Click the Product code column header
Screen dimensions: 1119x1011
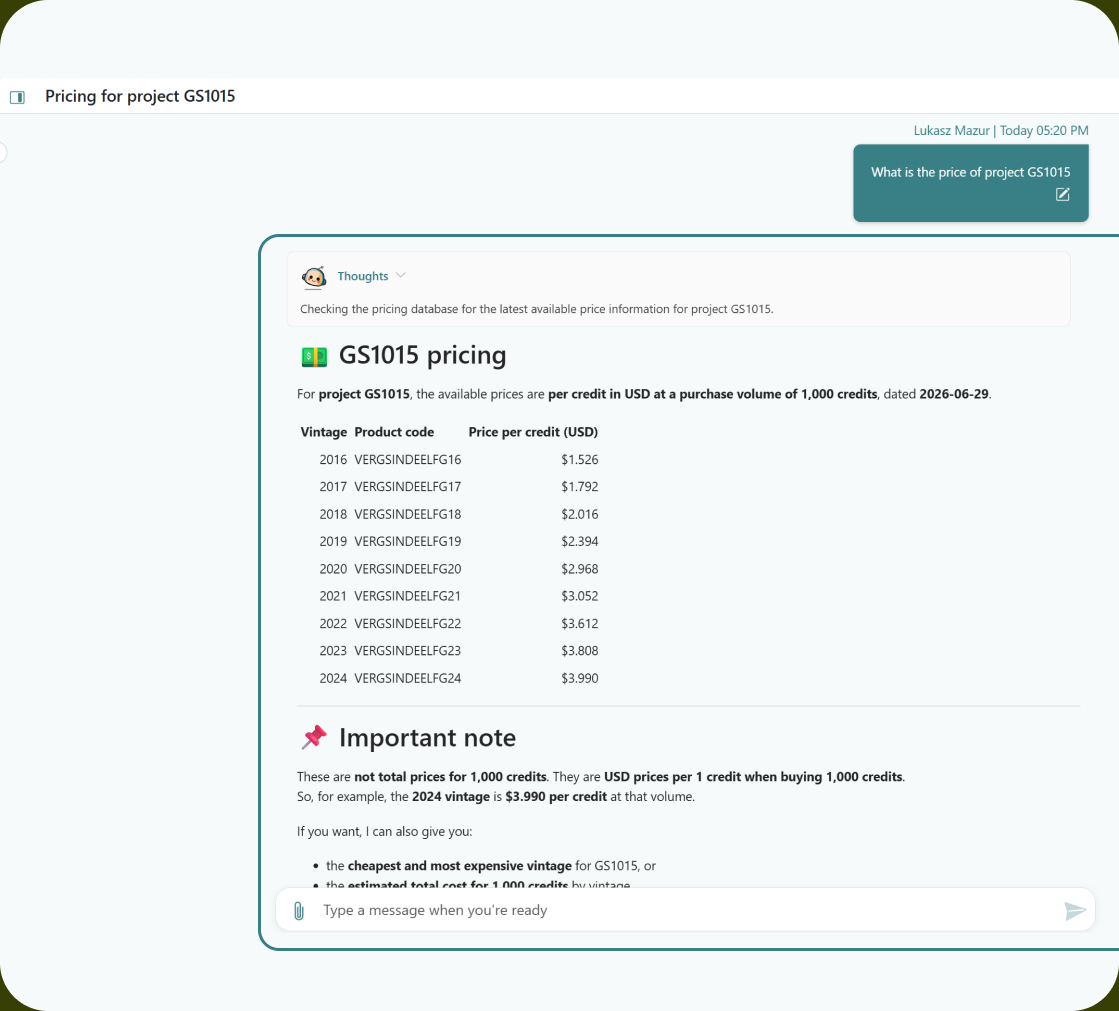394,432
